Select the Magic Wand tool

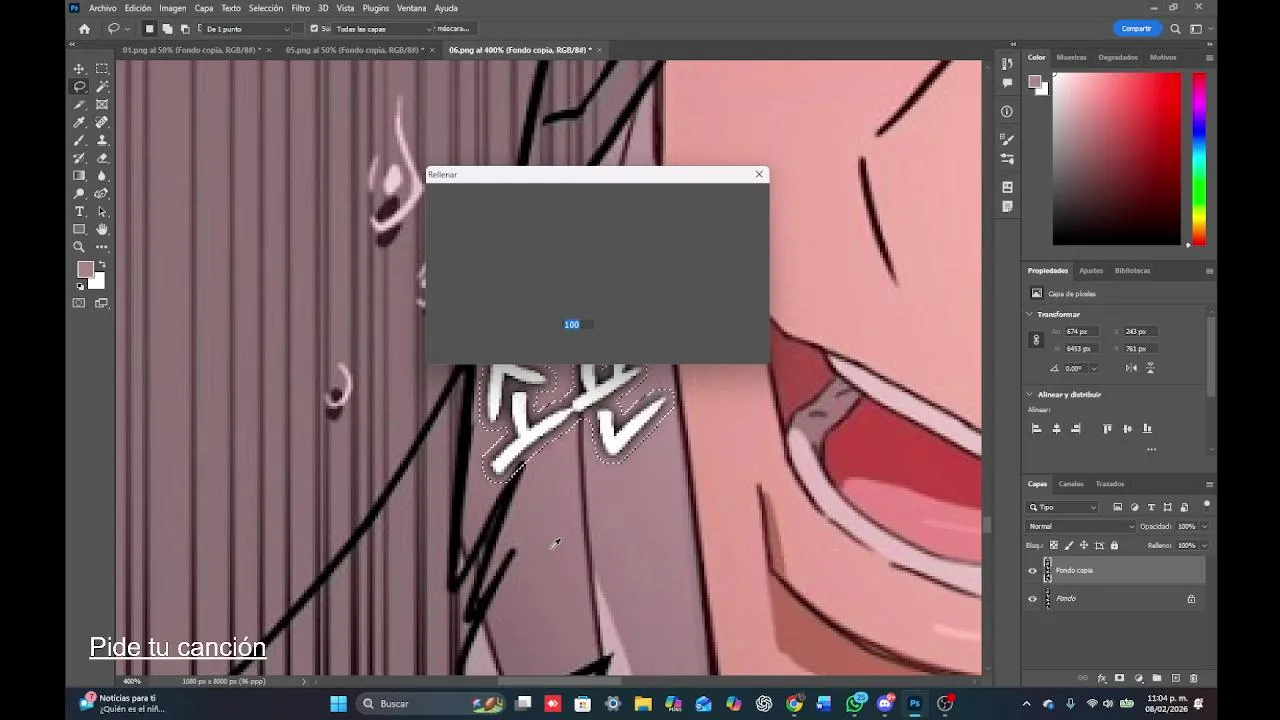coord(102,87)
